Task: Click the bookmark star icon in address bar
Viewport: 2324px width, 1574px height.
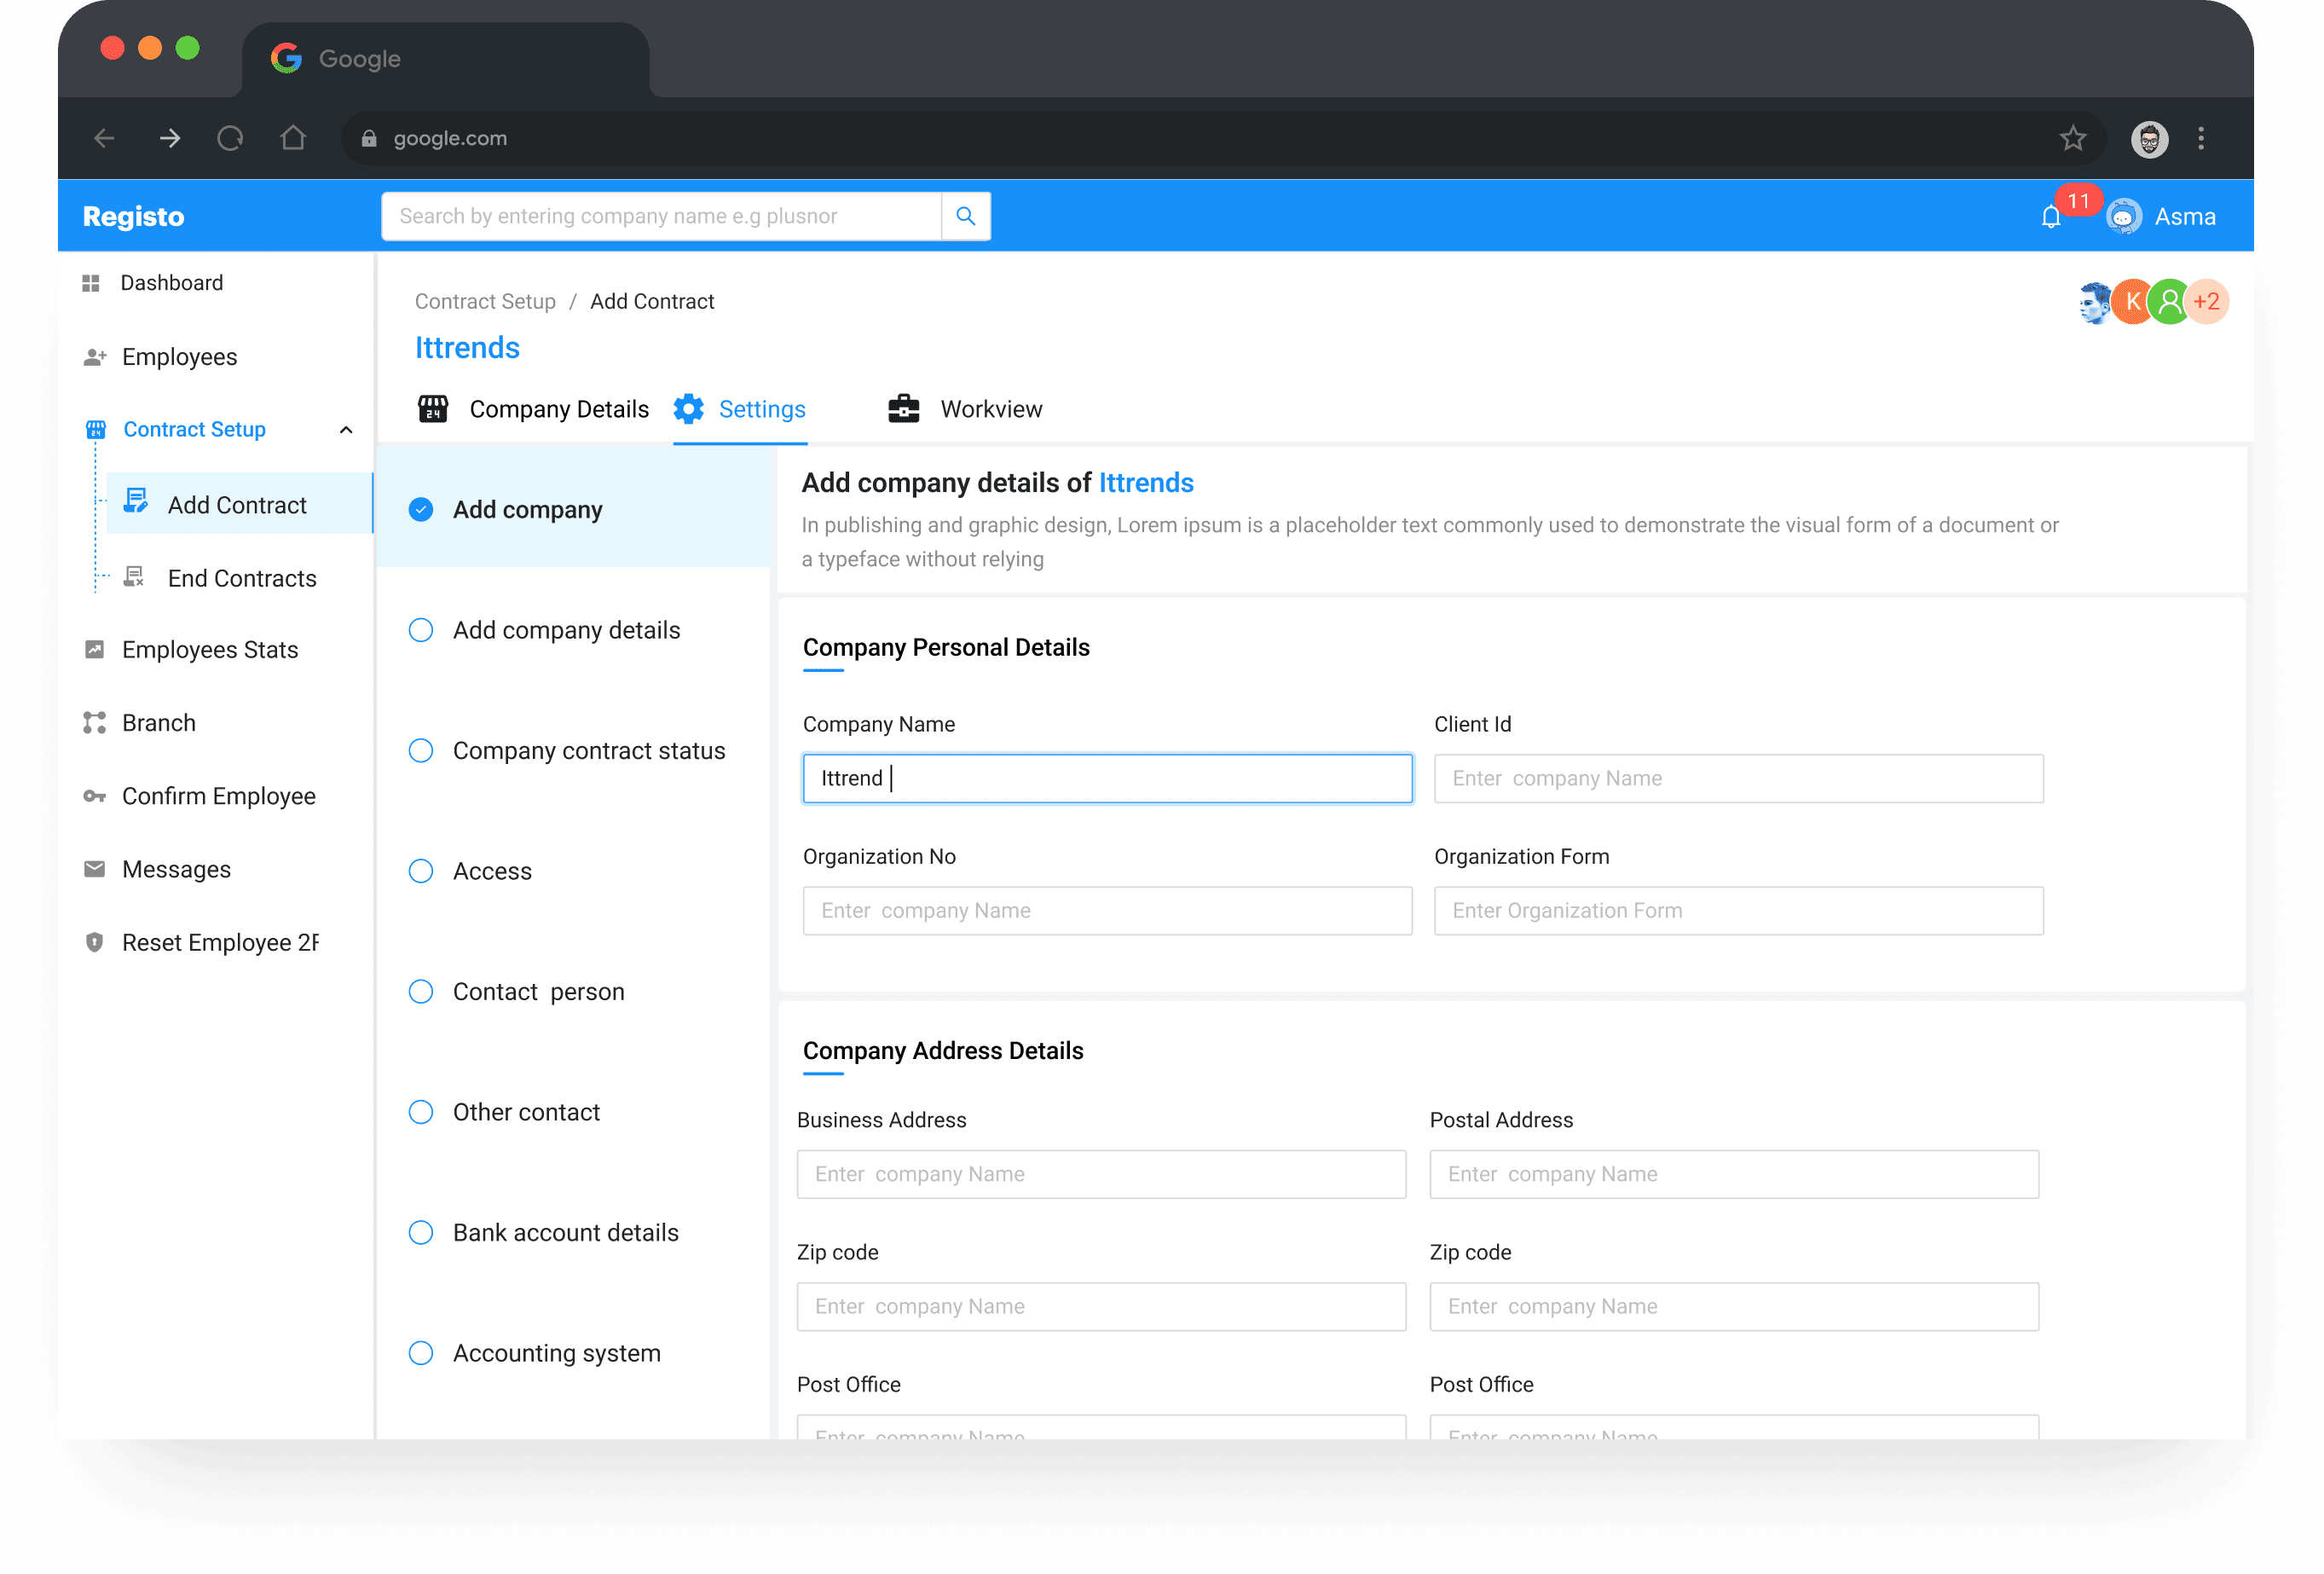Action: coord(2073,138)
